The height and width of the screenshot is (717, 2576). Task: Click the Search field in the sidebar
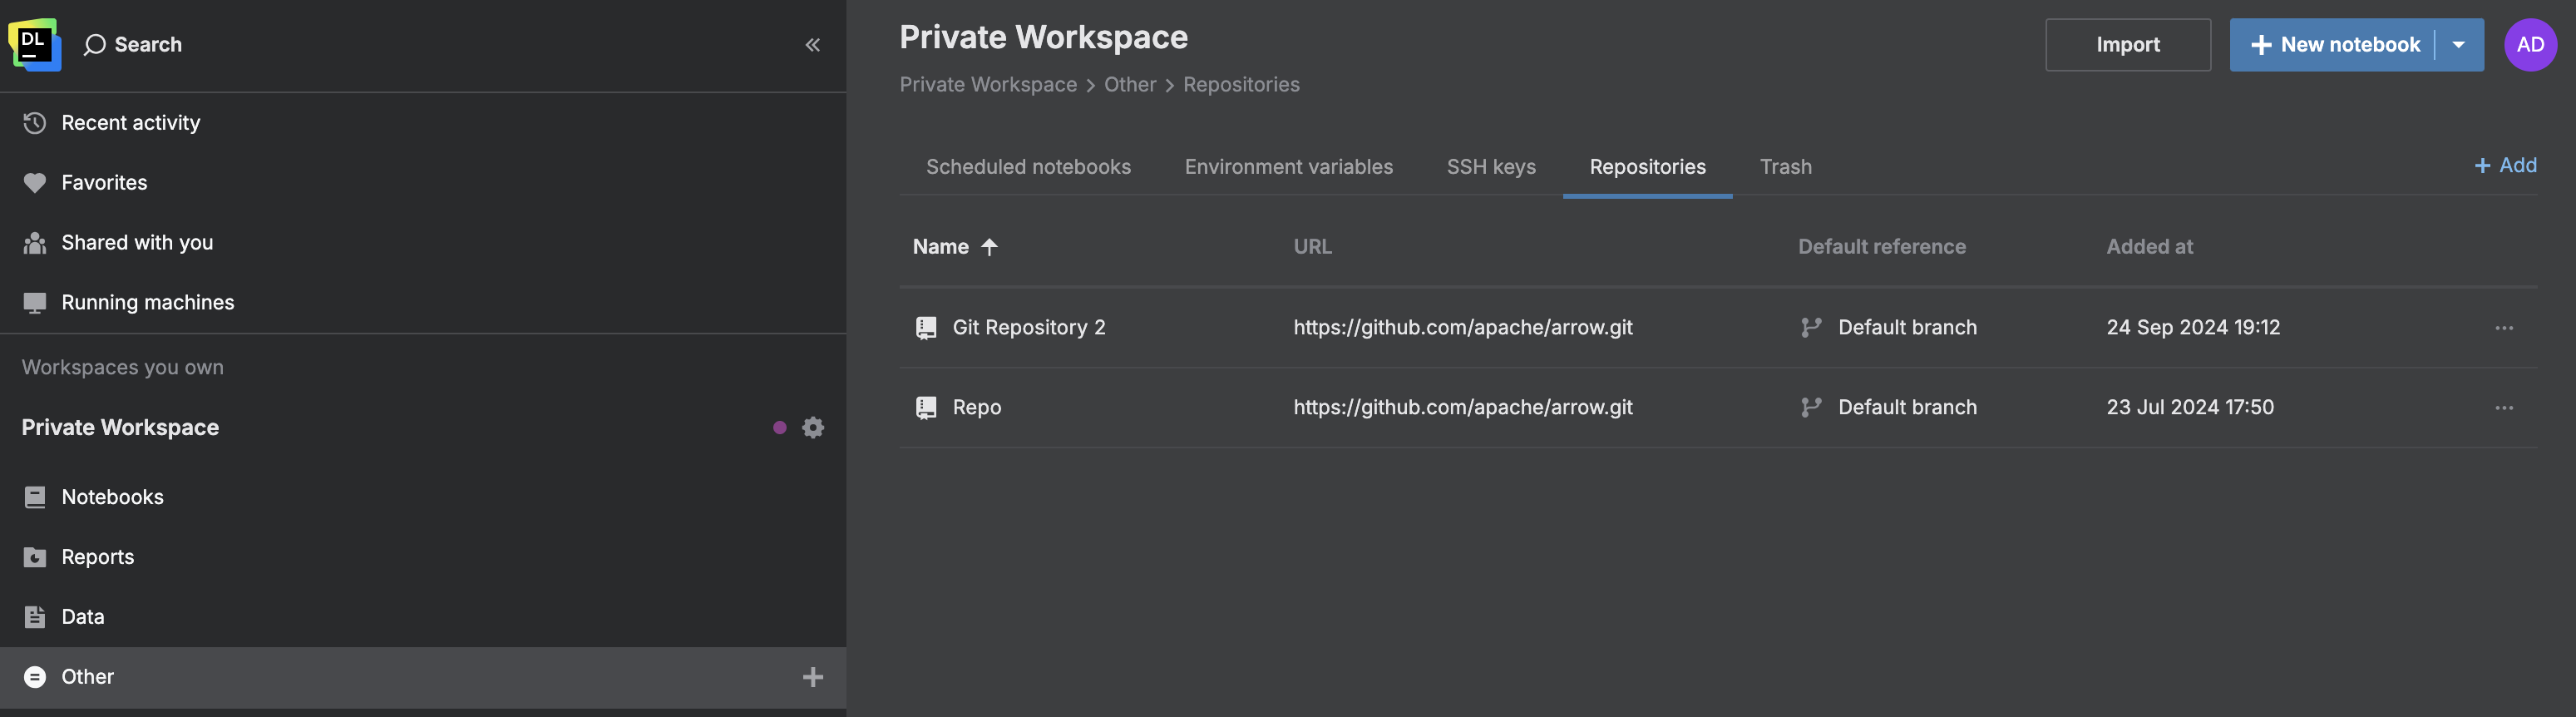147,45
